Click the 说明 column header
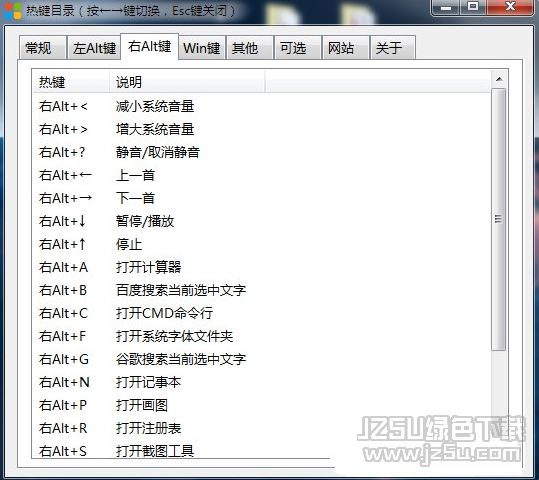539x480 pixels. (187, 82)
